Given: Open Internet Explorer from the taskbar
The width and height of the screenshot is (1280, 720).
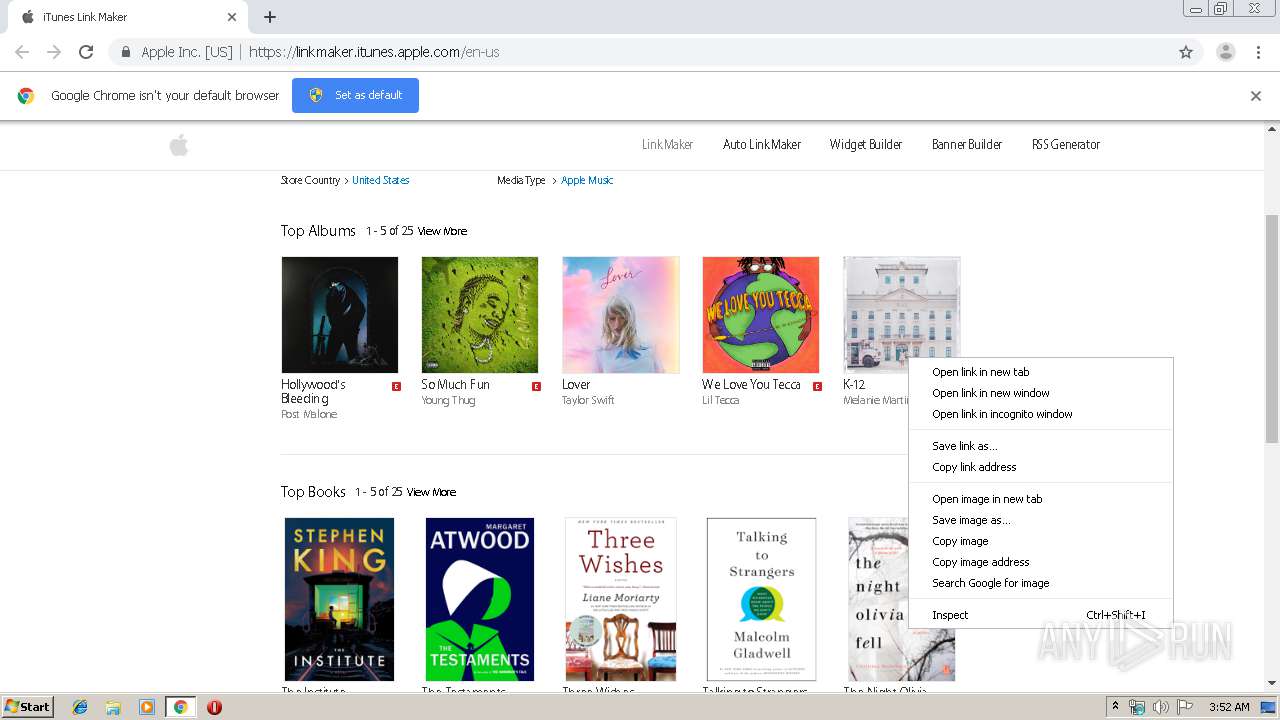Looking at the screenshot, I should pyautogui.click(x=80, y=707).
